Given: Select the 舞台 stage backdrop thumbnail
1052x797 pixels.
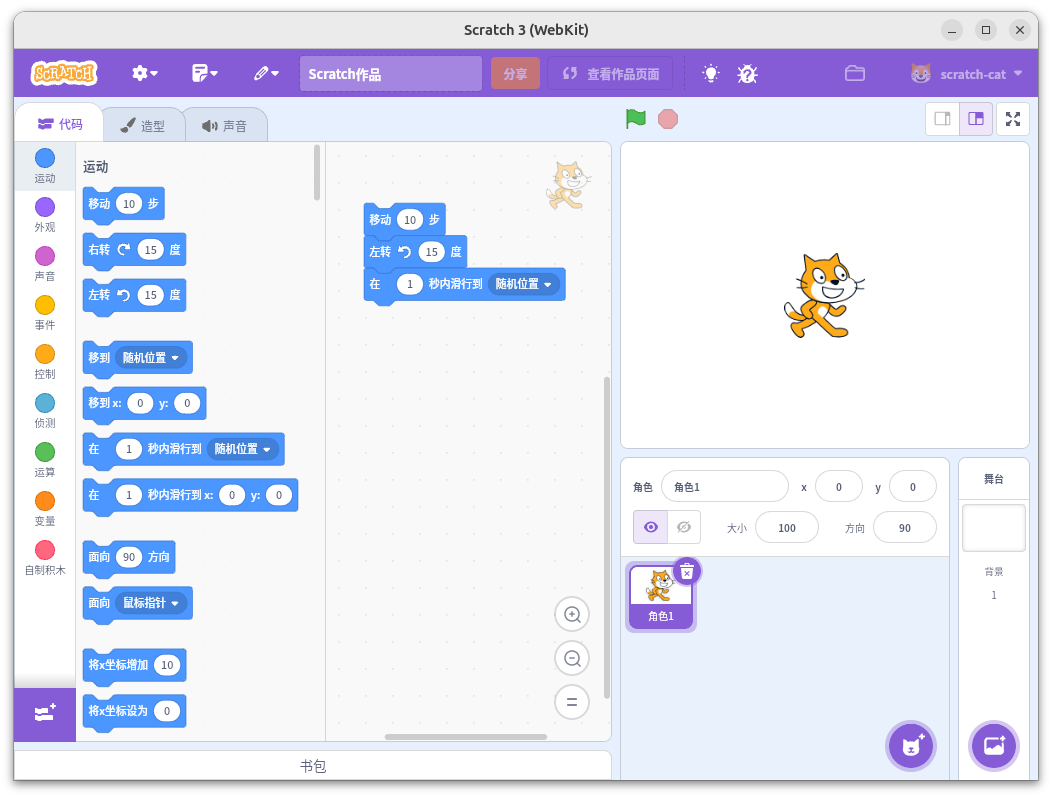Looking at the screenshot, I should pyautogui.click(x=994, y=528).
